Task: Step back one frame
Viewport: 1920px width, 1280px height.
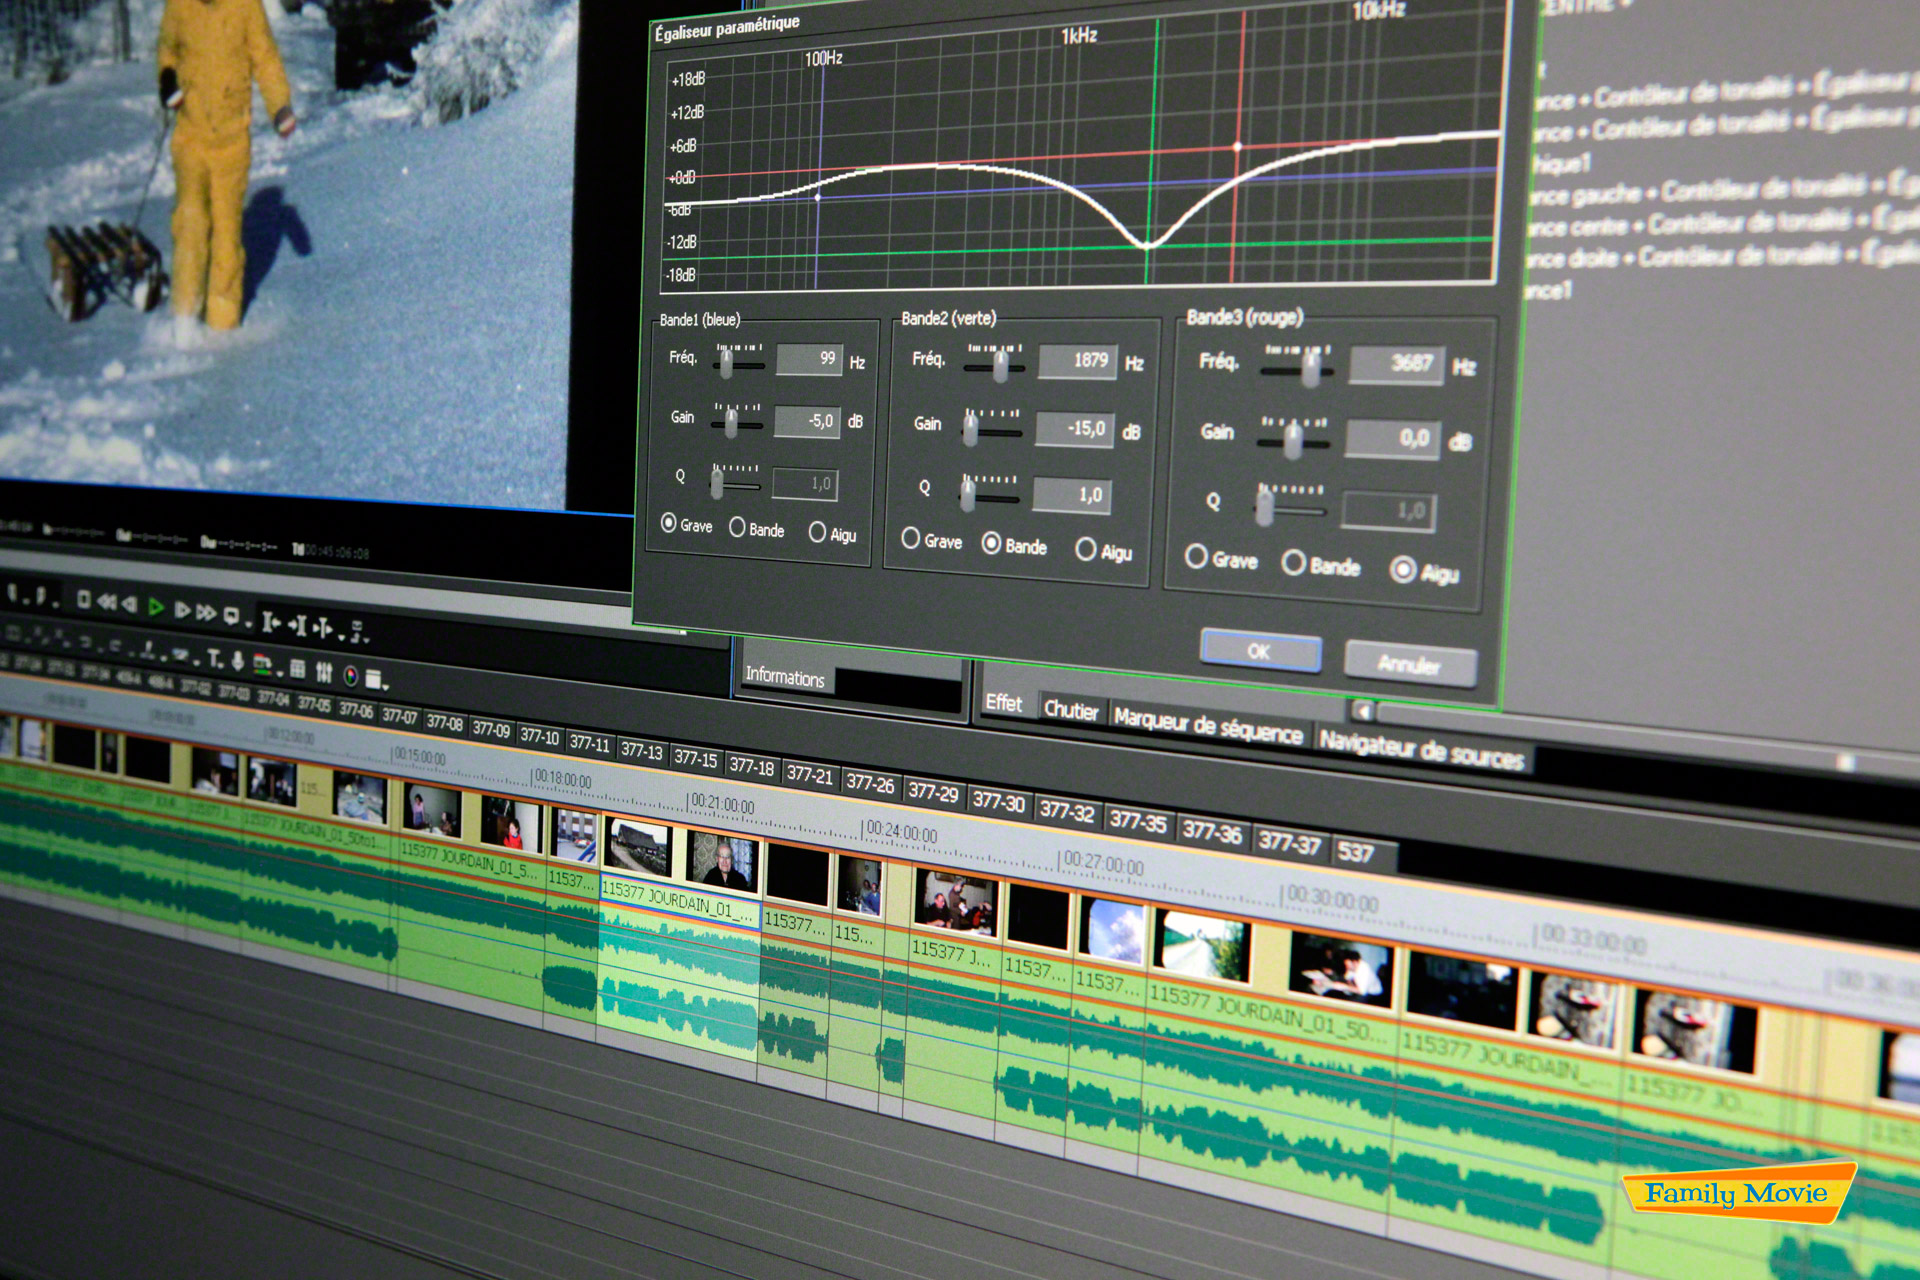Action: coord(130,604)
